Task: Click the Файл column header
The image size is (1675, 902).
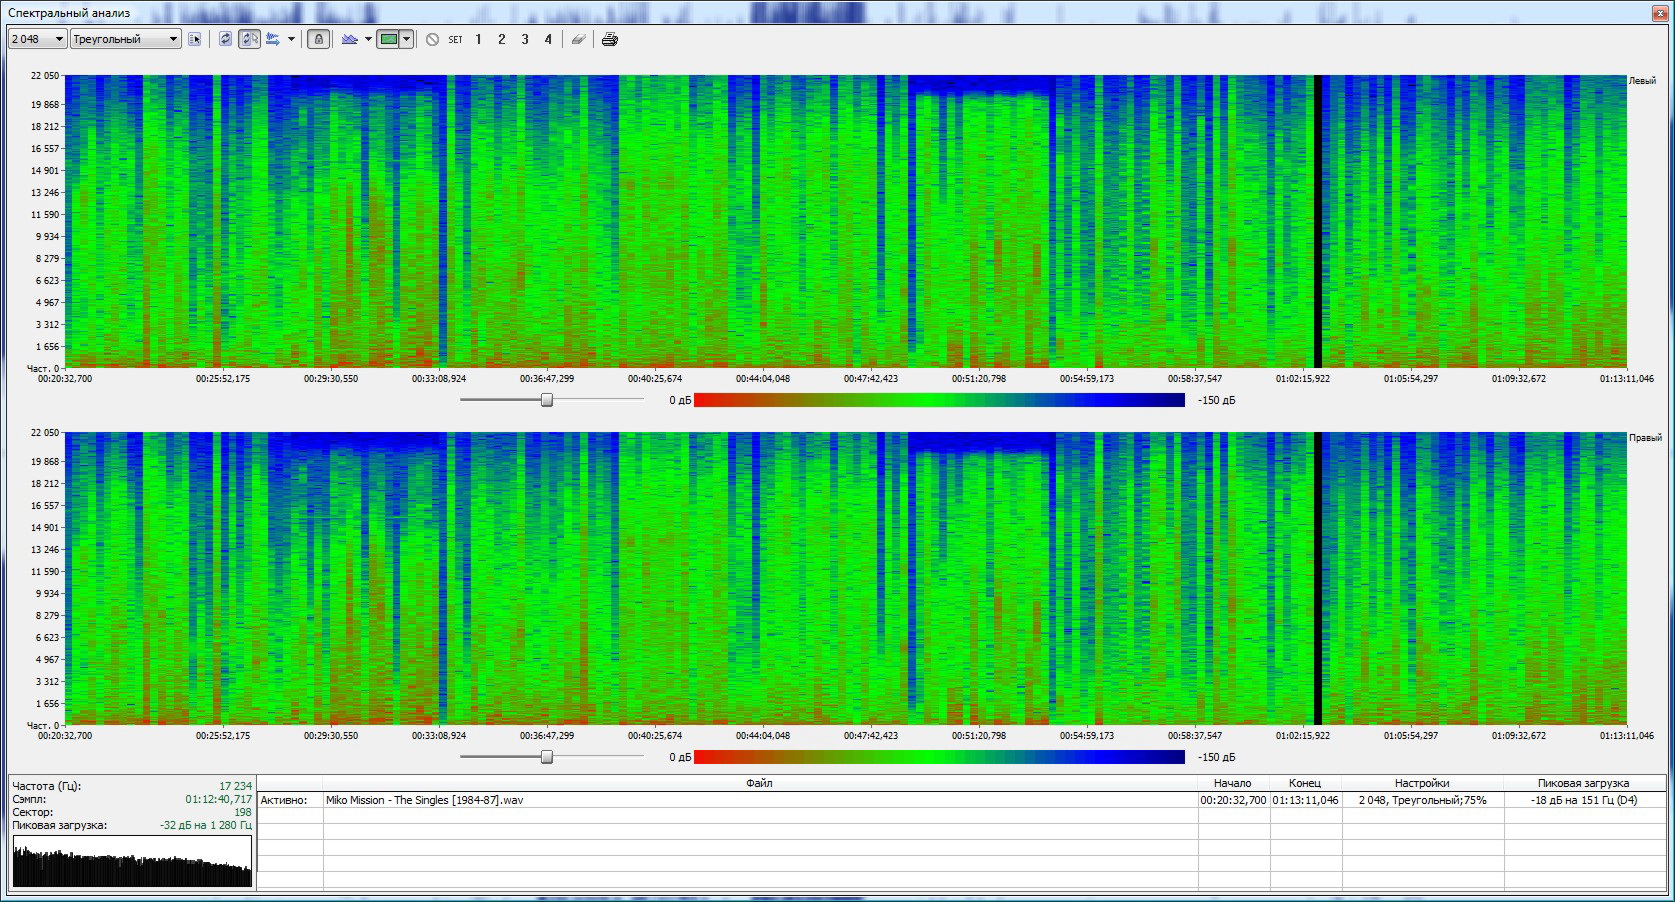Action: [x=759, y=783]
